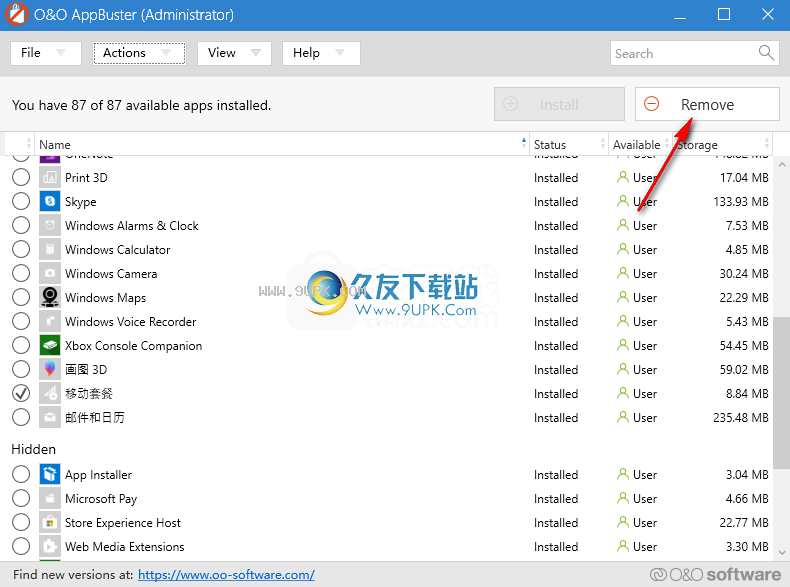Viewport: 790px width, 587px height.
Task: Open the View dropdown menu
Action: tap(234, 53)
